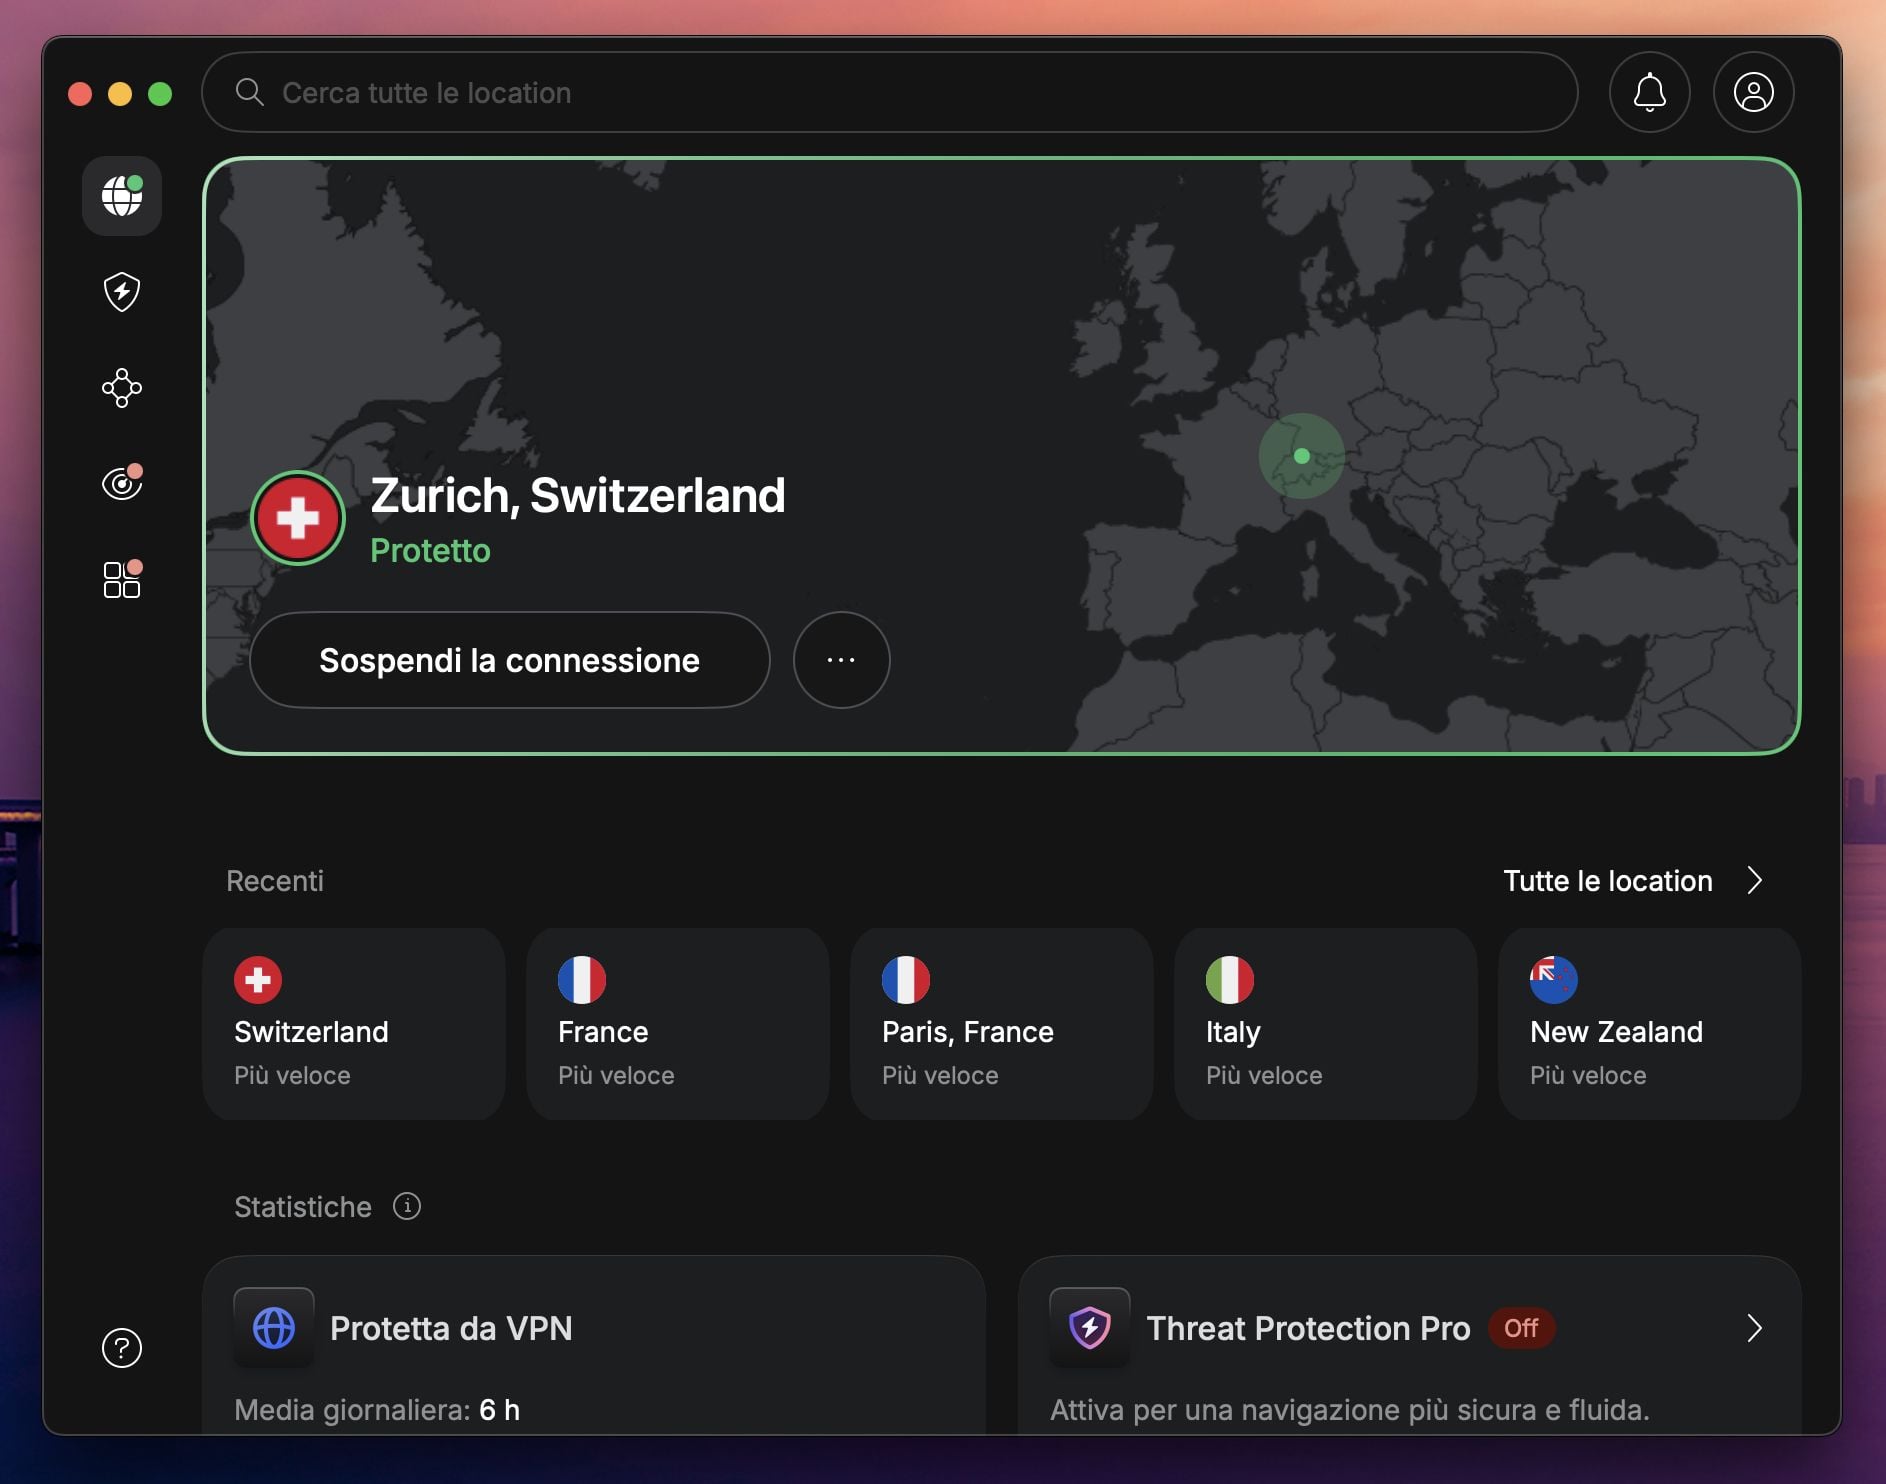
Task: Click the green server dot on the map
Action: coord(1302,456)
